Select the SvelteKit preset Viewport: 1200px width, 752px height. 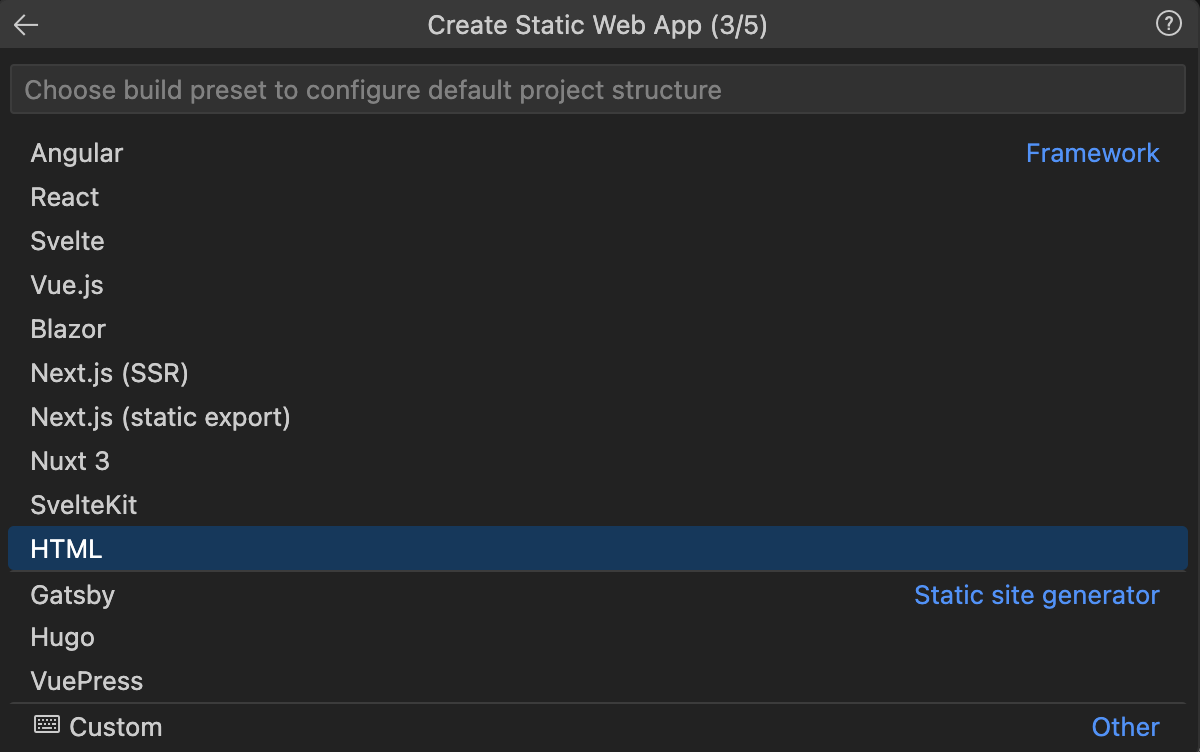[x=84, y=505]
